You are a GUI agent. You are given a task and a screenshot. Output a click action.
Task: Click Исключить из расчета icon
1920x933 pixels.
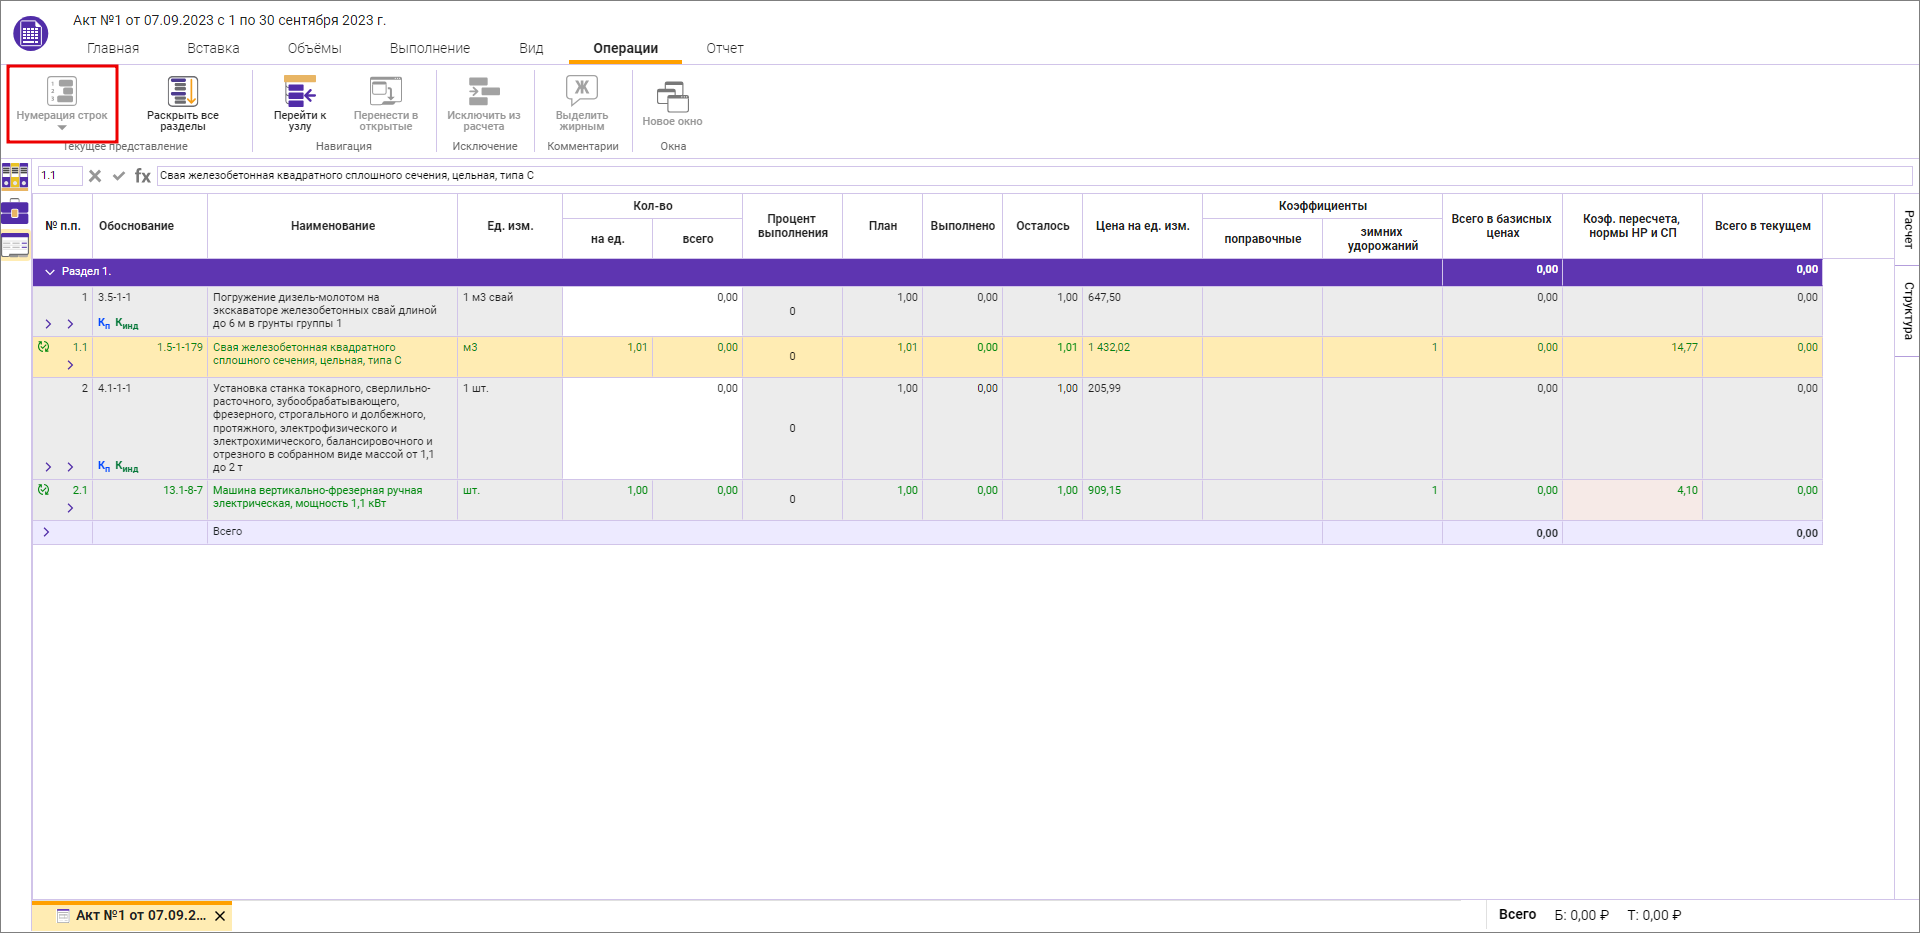484,102
